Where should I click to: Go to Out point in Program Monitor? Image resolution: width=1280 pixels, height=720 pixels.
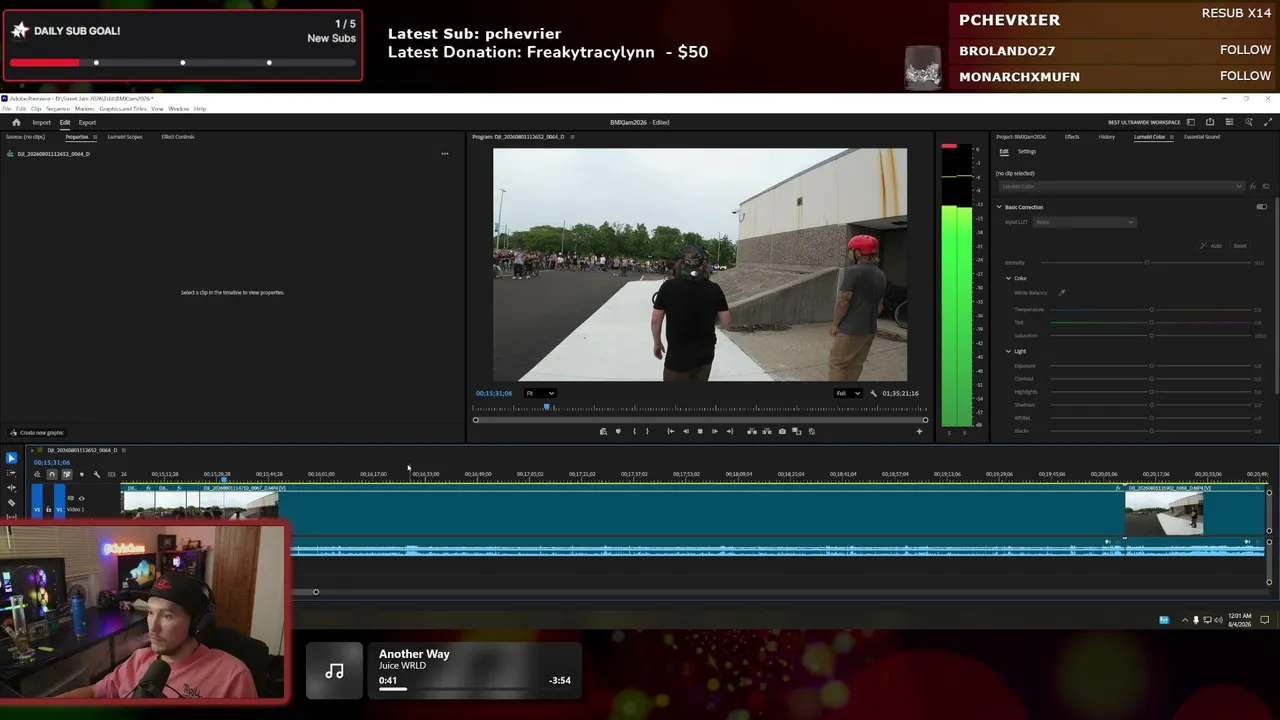pos(729,431)
